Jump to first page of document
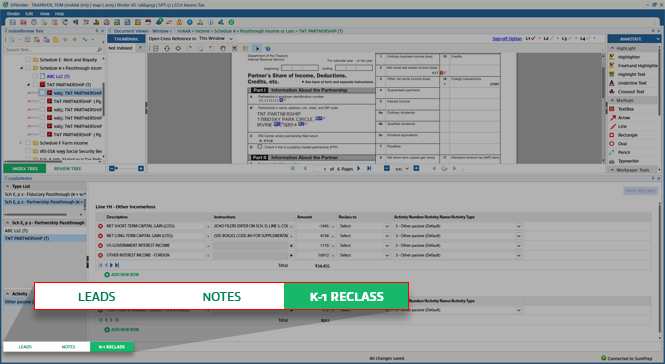 (x=293, y=168)
